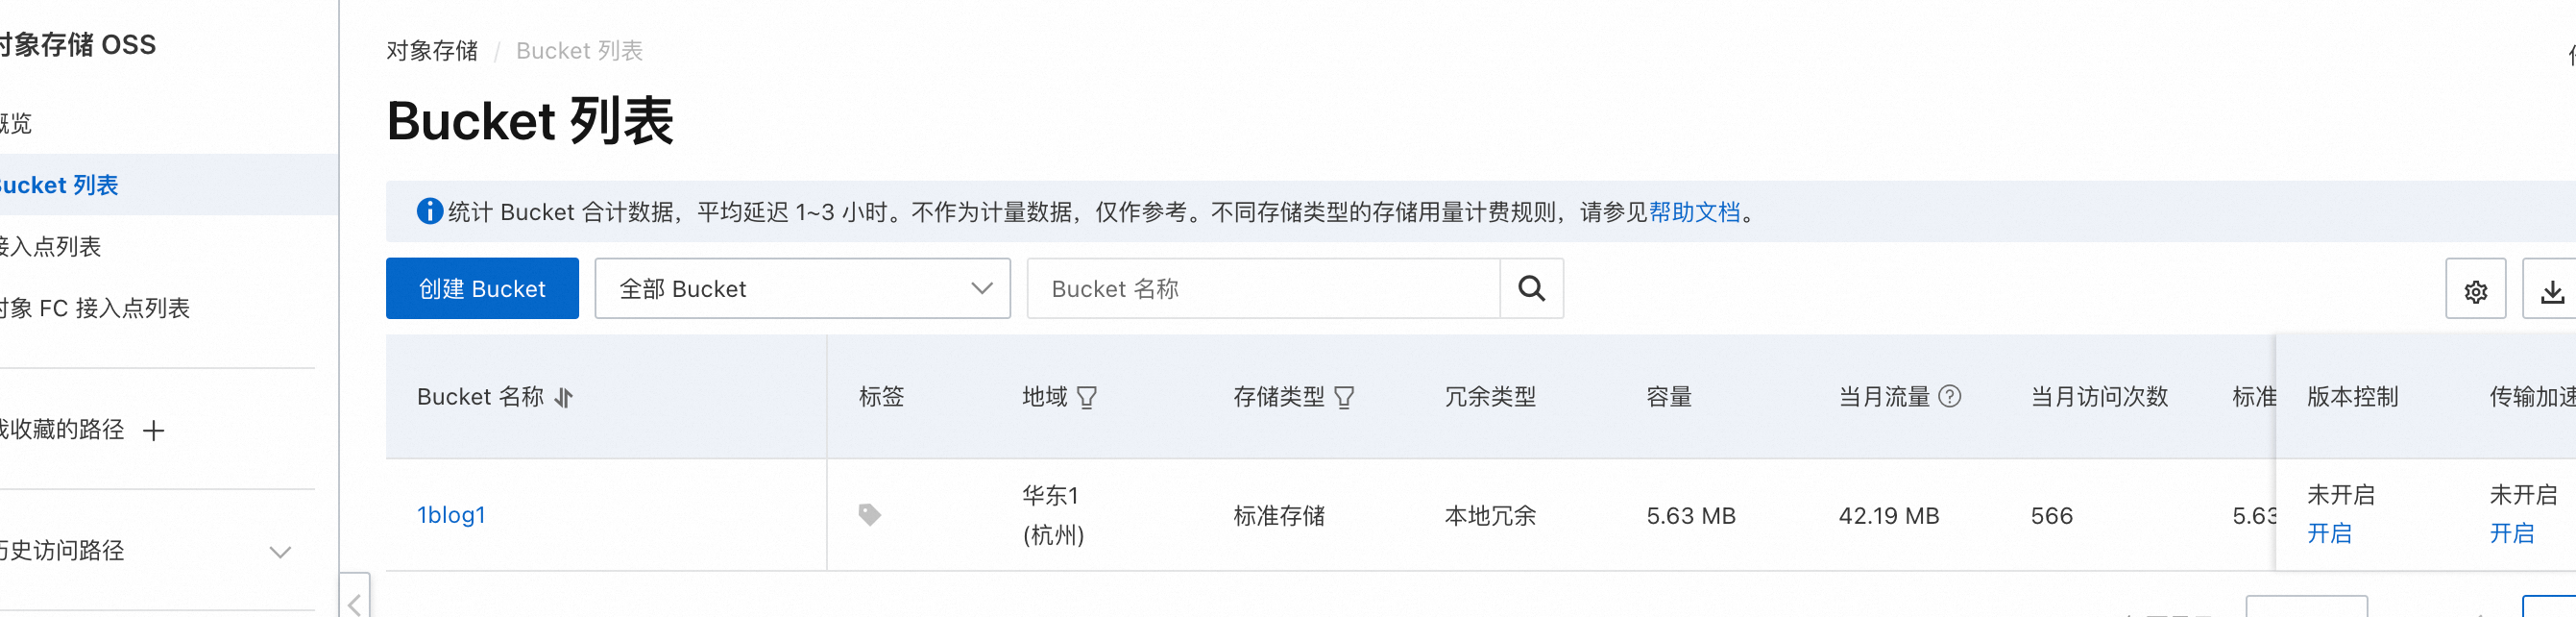The width and height of the screenshot is (2576, 617).
Task: Click the download export icon
Action: pyautogui.click(x=2551, y=291)
